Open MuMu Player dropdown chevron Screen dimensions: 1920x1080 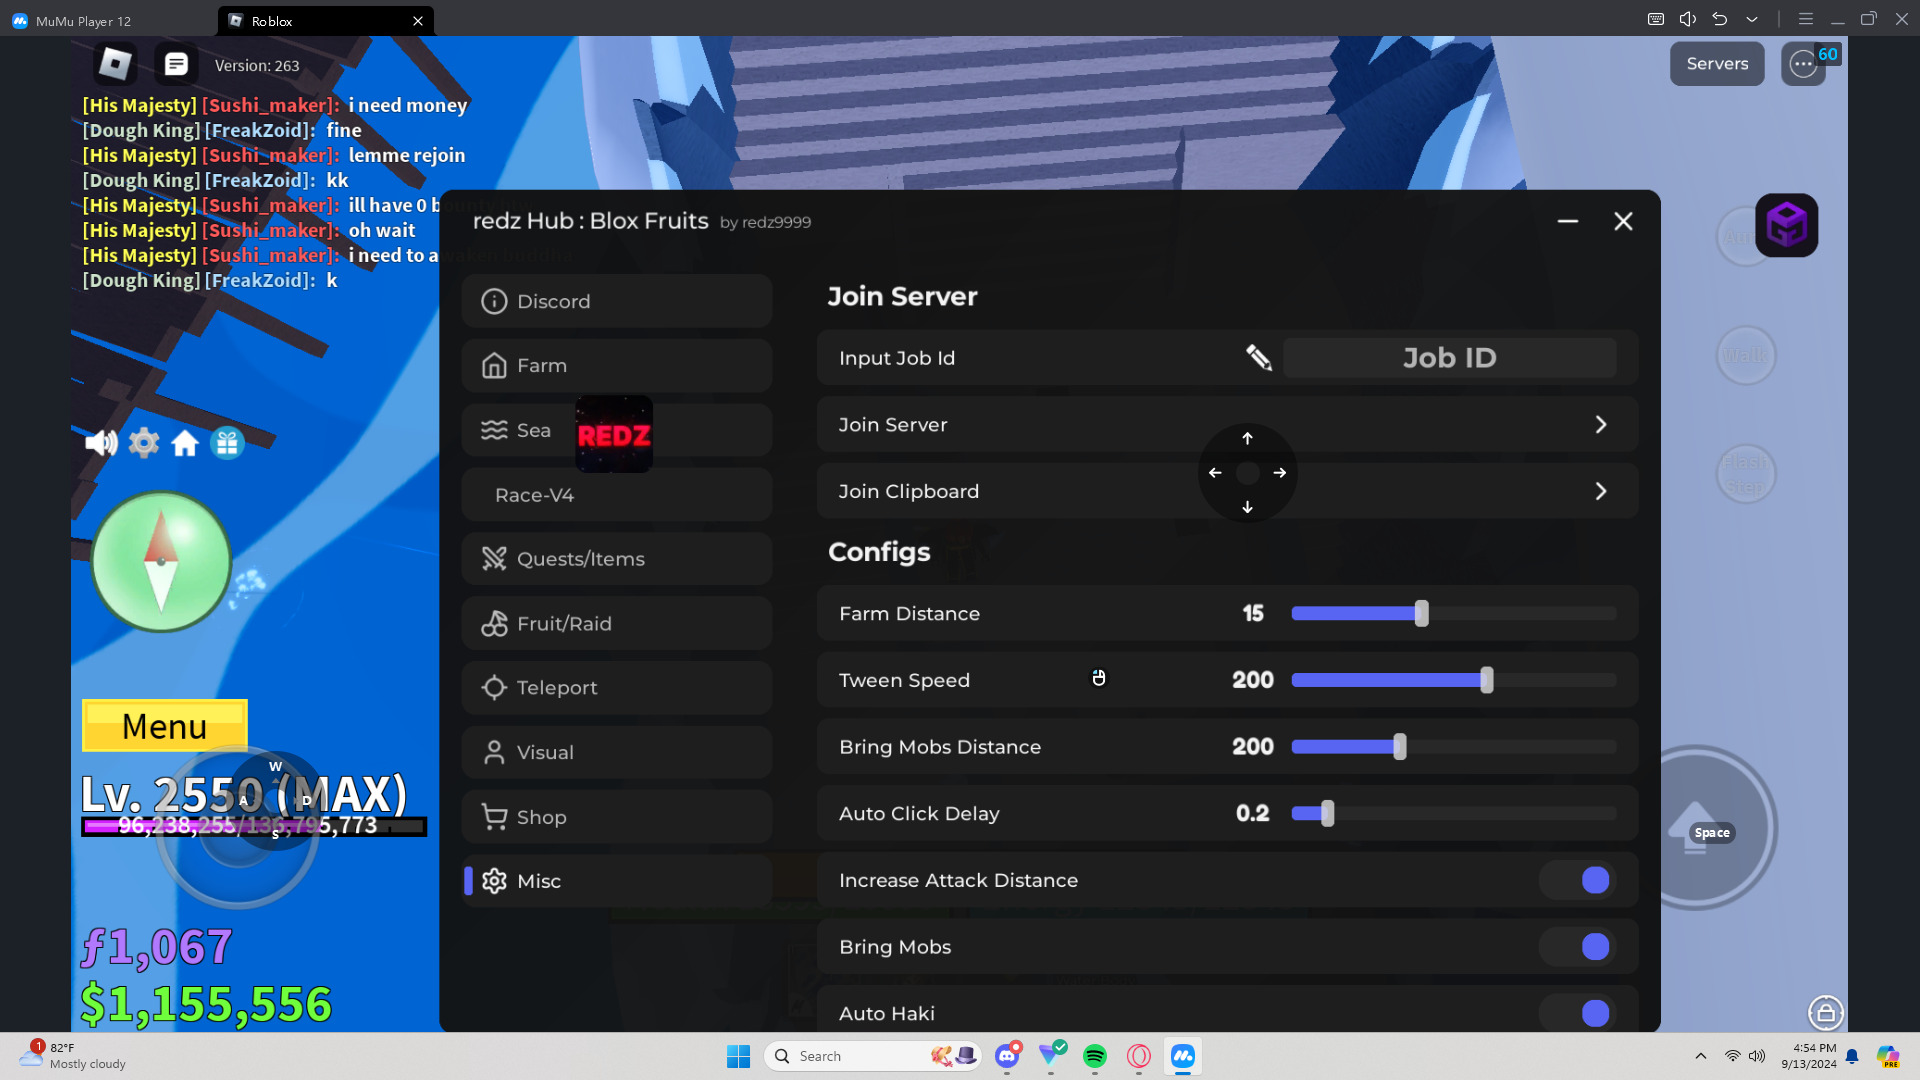click(1752, 19)
